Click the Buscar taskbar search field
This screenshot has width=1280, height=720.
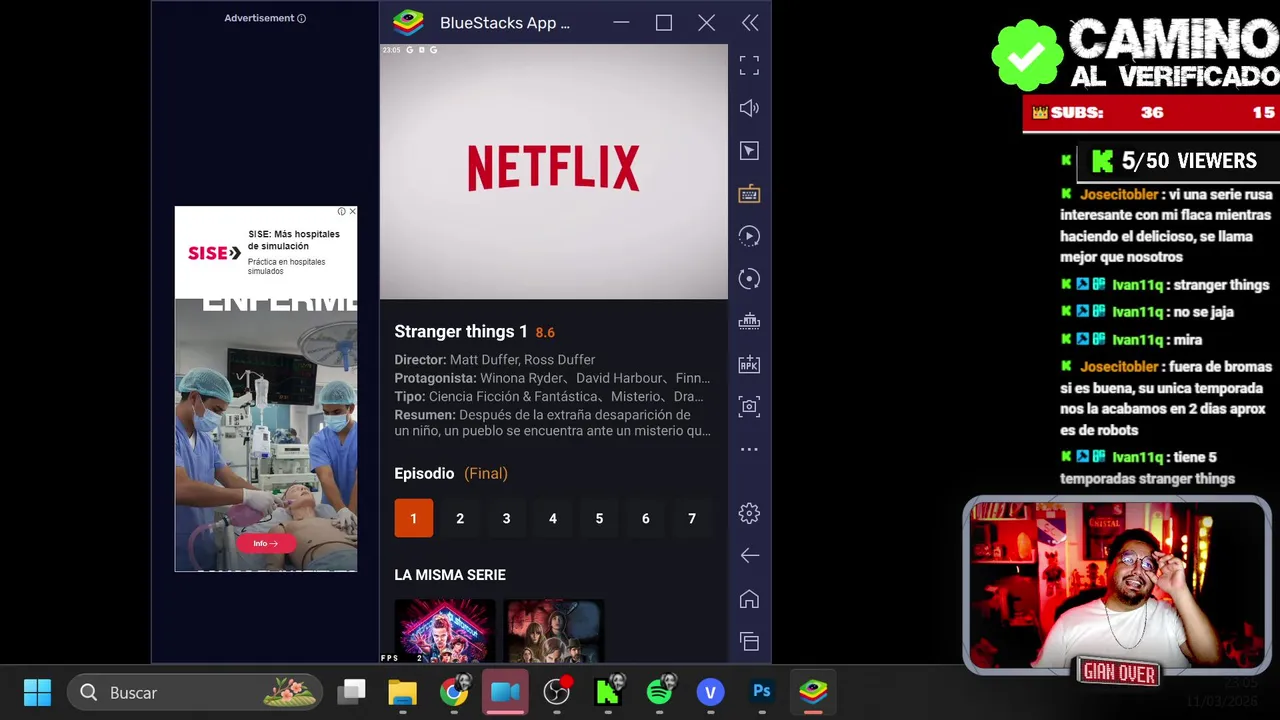pyautogui.click(x=195, y=692)
